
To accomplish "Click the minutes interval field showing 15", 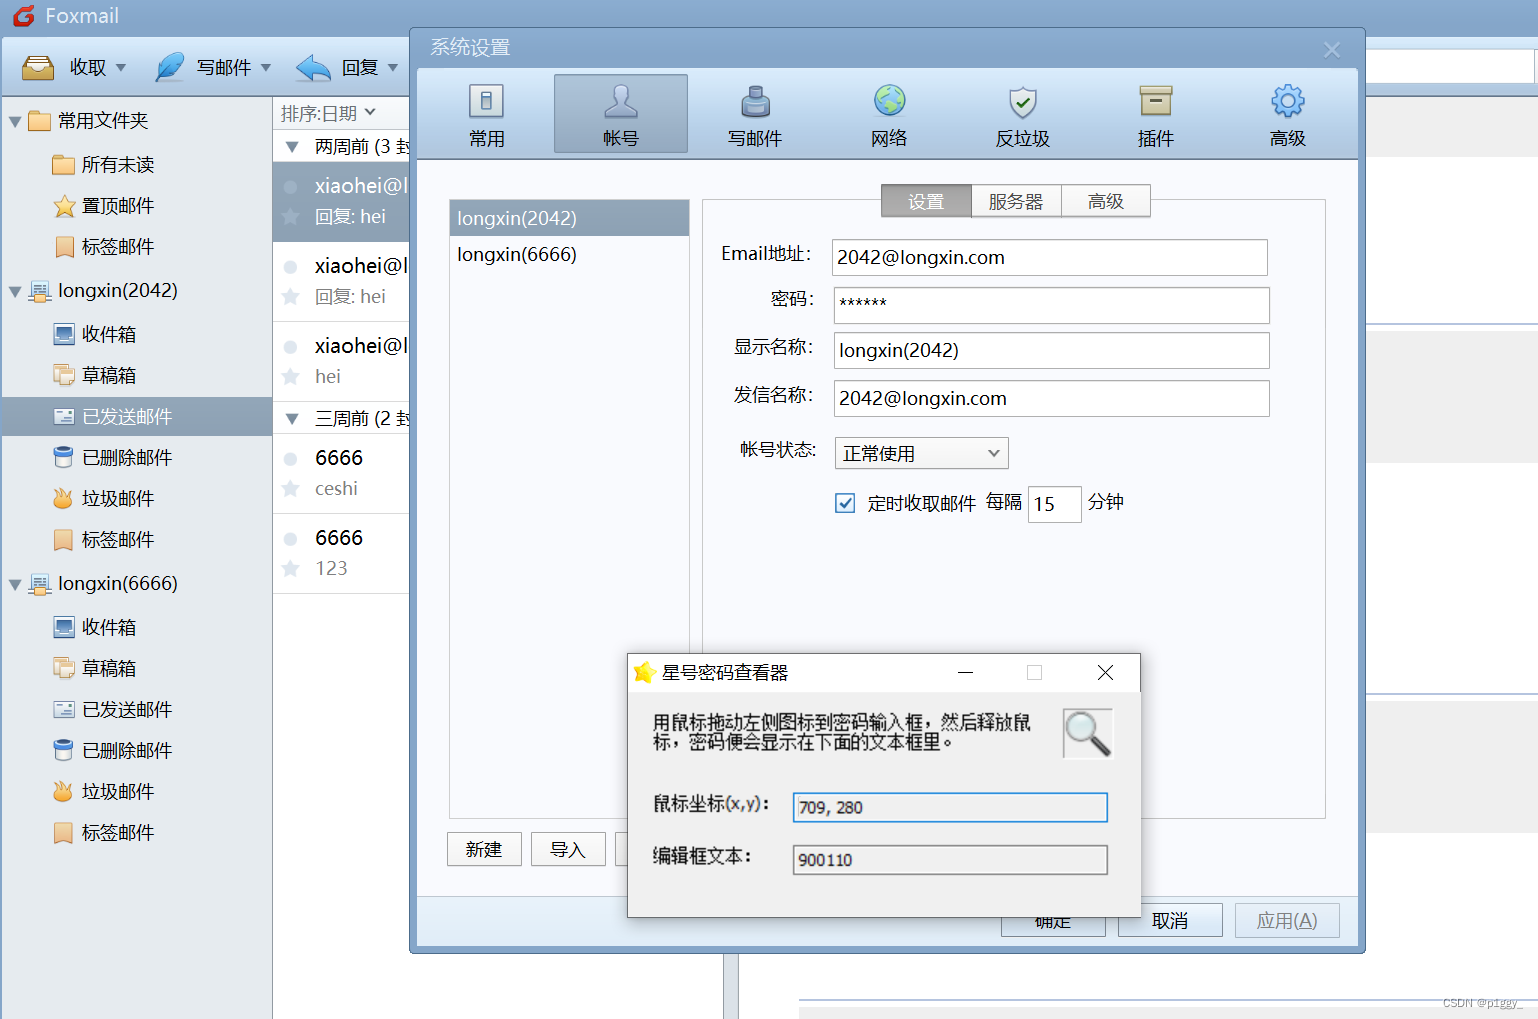I will point(1054,504).
